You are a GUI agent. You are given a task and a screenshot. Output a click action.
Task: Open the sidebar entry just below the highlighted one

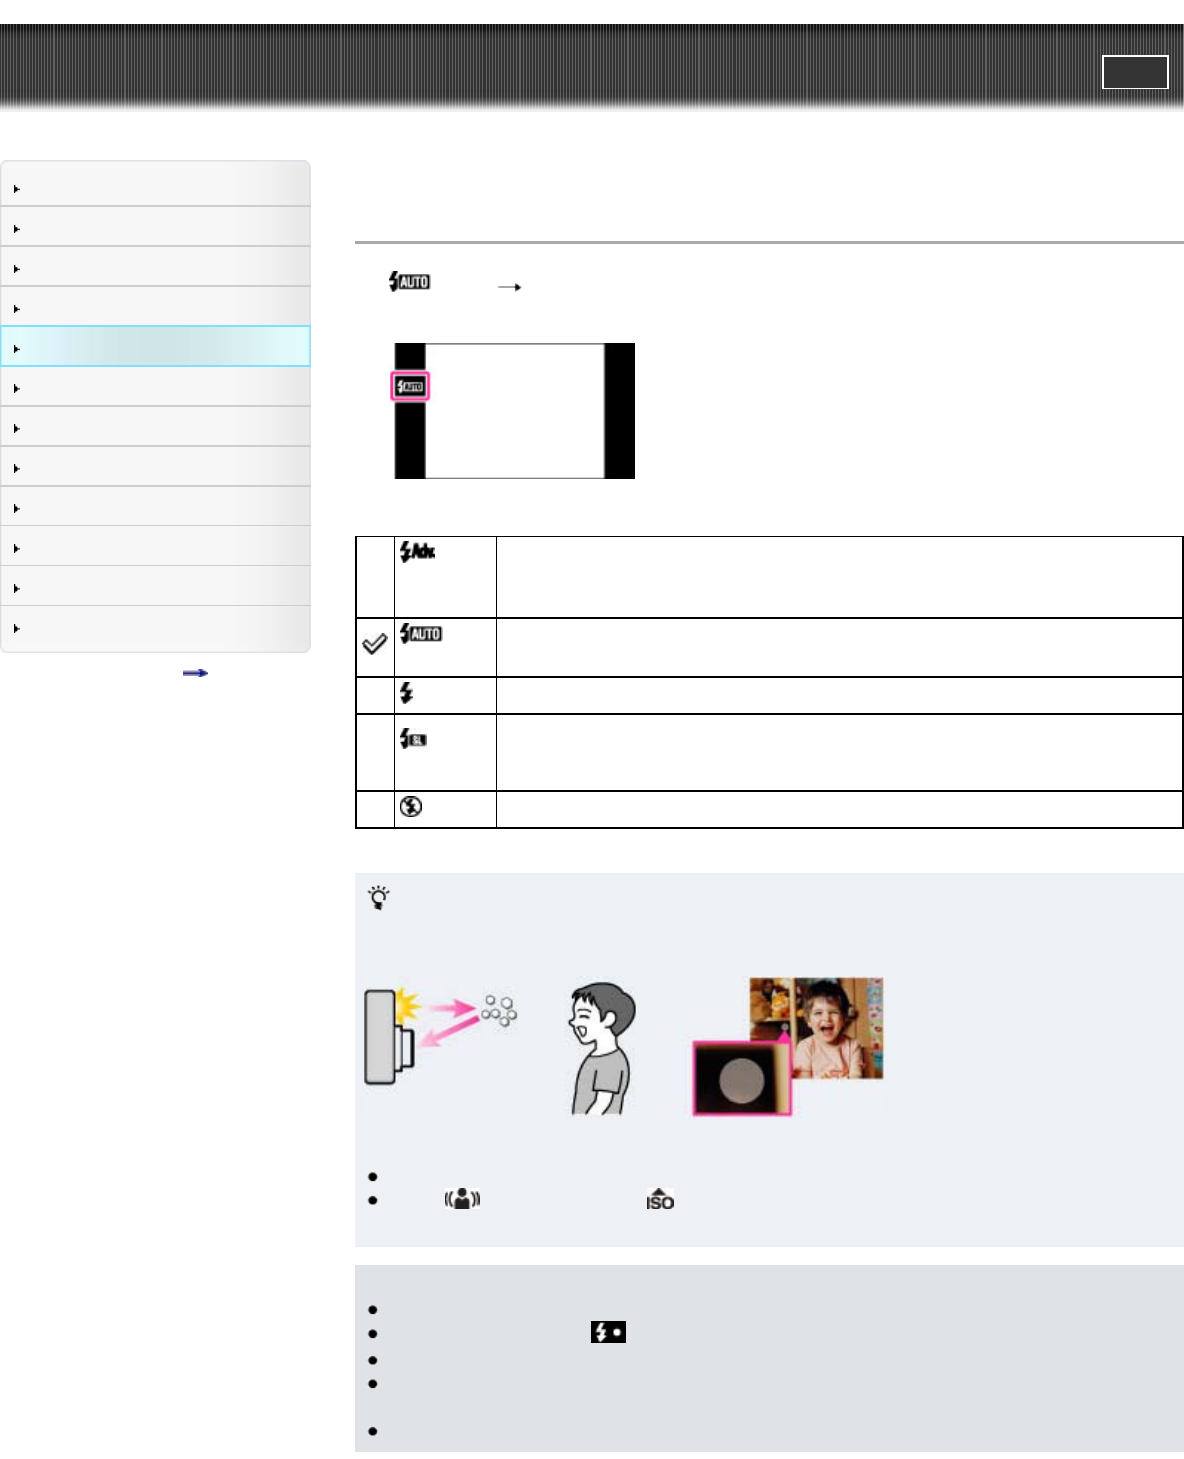155,387
